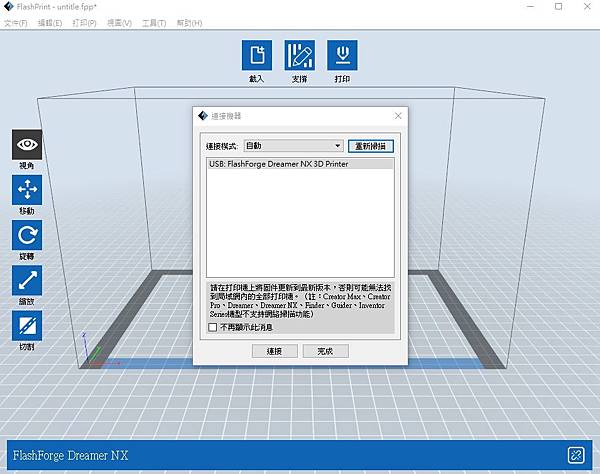Open the Tools (工具) menu
The width and height of the screenshot is (600, 474).
[x=154, y=23]
